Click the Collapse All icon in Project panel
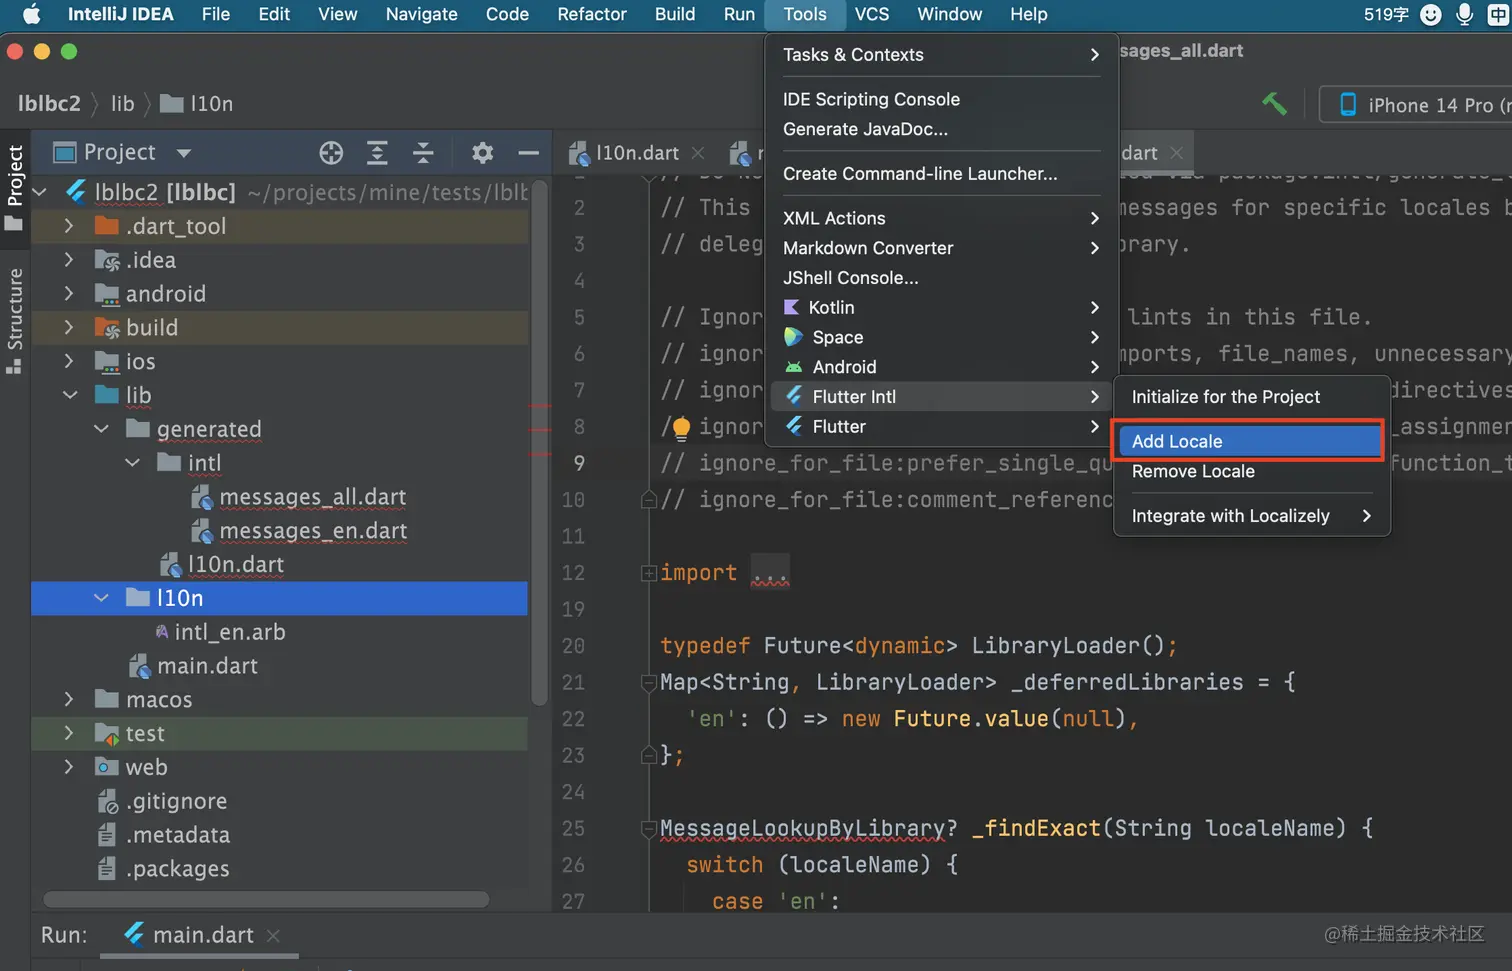 [423, 153]
